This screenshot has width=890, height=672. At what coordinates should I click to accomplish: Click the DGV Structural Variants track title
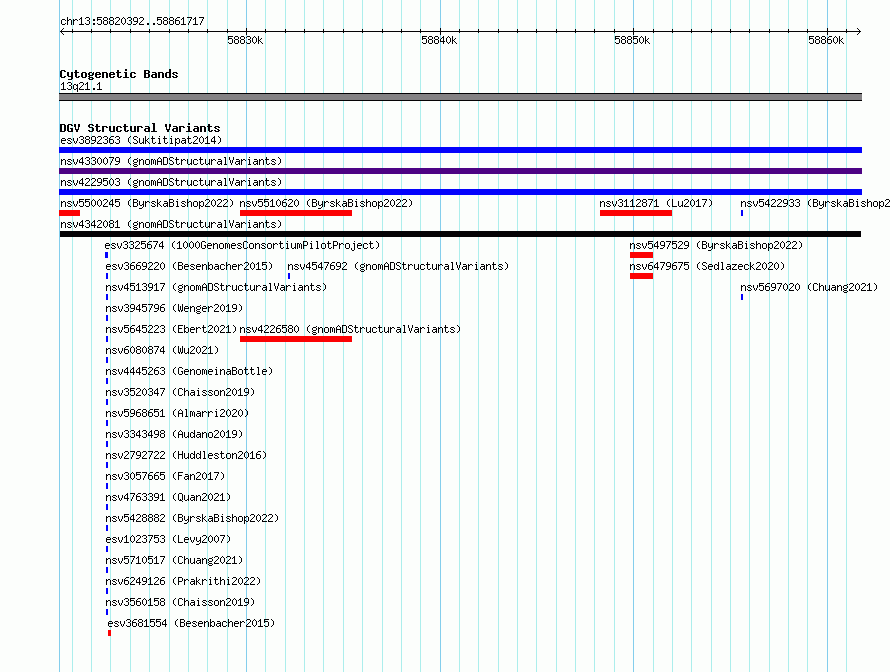click(140, 128)
